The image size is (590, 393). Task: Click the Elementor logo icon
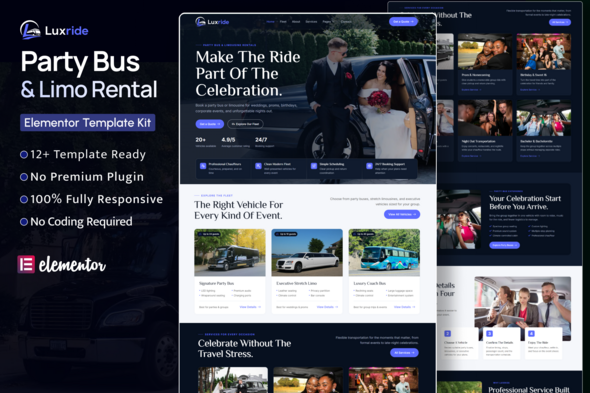pyautogui.click(x=26, y=264)
